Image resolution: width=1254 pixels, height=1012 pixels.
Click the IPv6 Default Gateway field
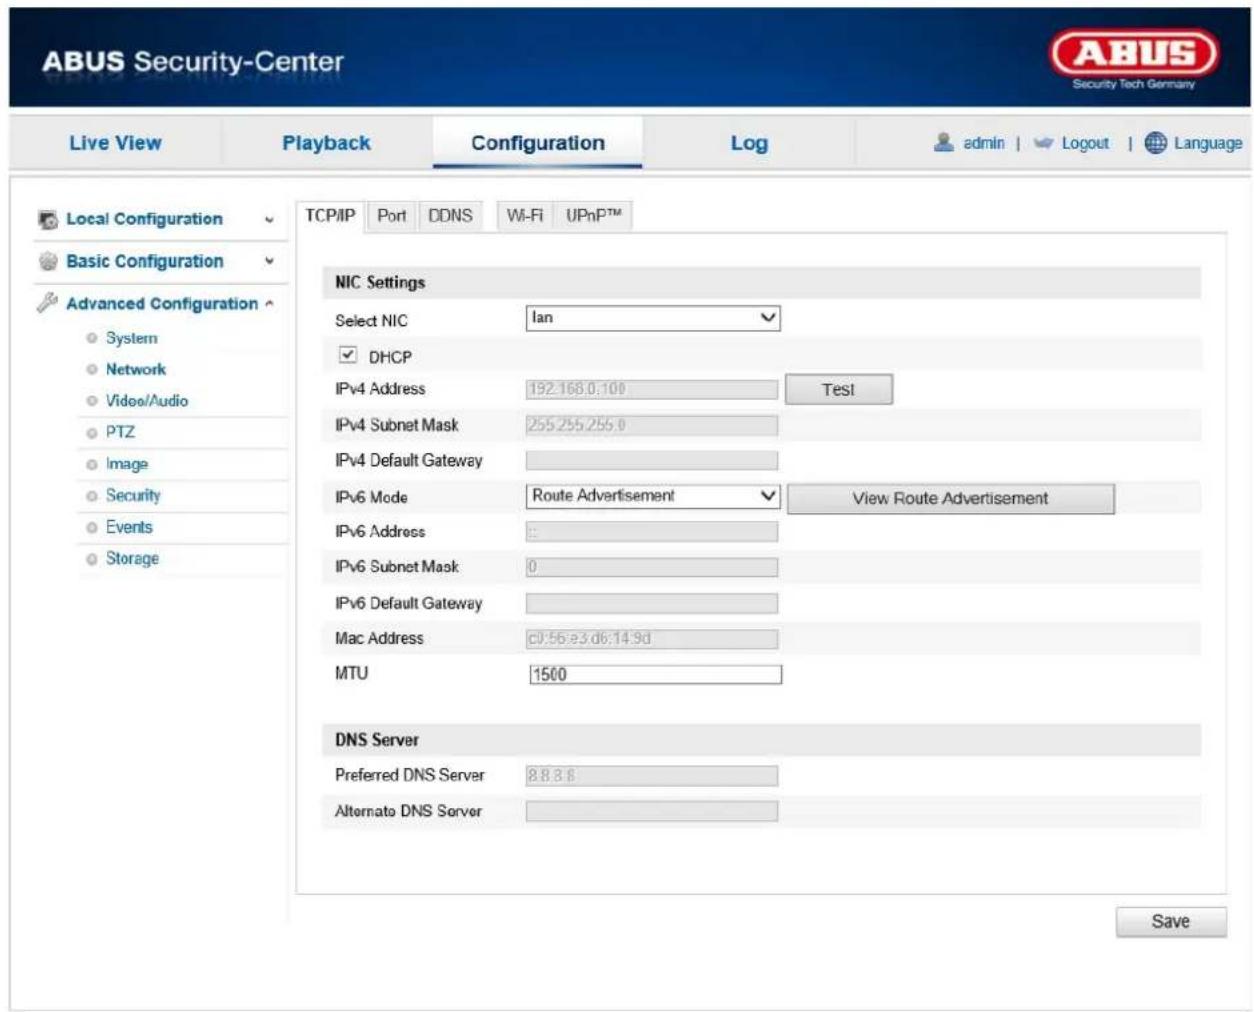tap(652, 603)
